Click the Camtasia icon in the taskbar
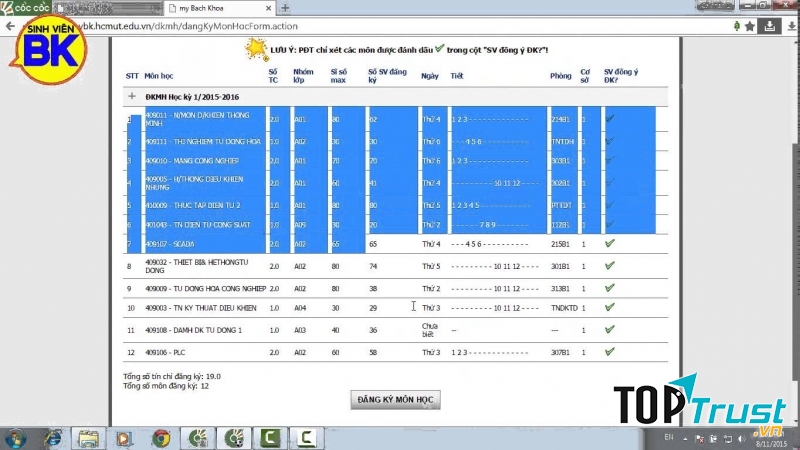Viewport: 800px width, 450px height. click(x=267, y=437)
